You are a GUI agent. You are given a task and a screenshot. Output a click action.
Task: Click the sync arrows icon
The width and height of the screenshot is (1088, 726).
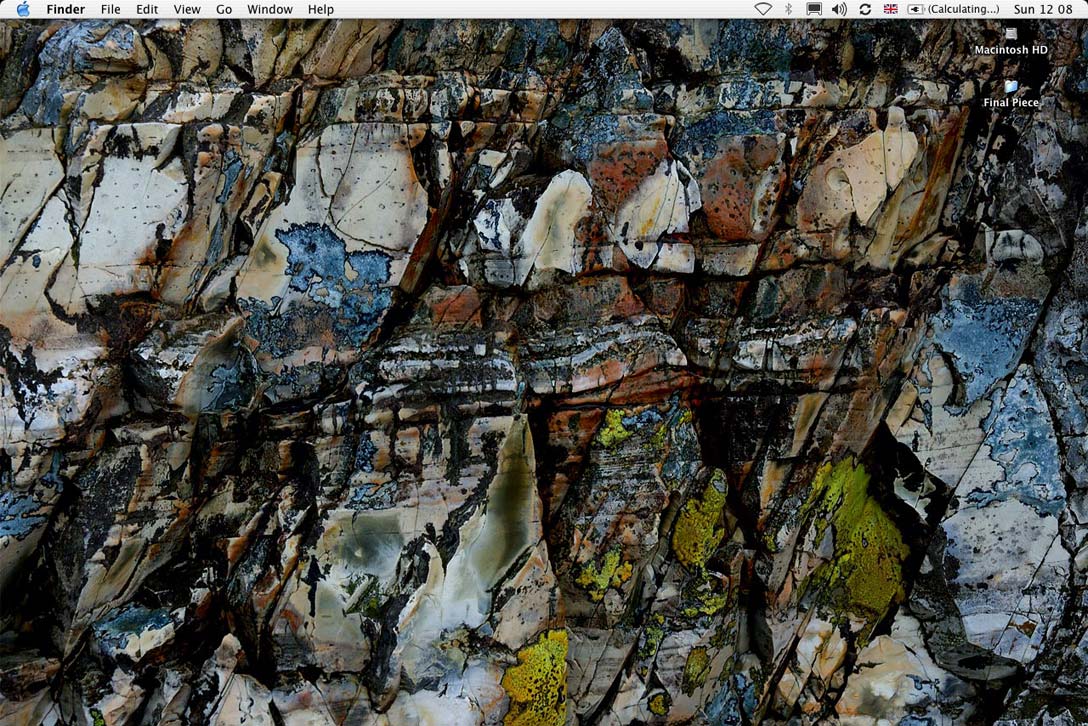(x=865, y=9)
